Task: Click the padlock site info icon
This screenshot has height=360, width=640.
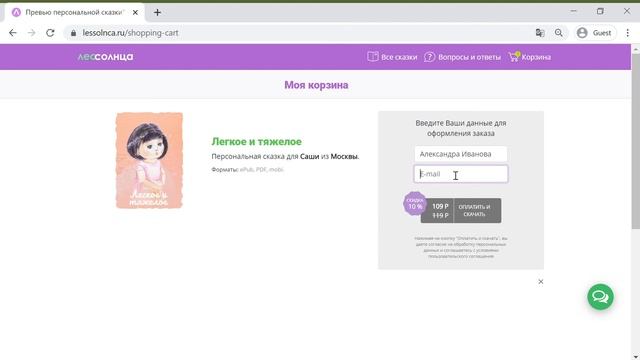Action: coord(73,33)
